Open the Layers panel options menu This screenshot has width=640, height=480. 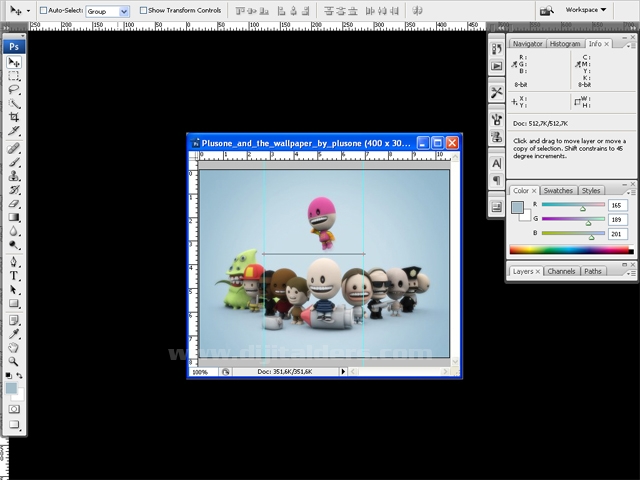click(631, 273)
